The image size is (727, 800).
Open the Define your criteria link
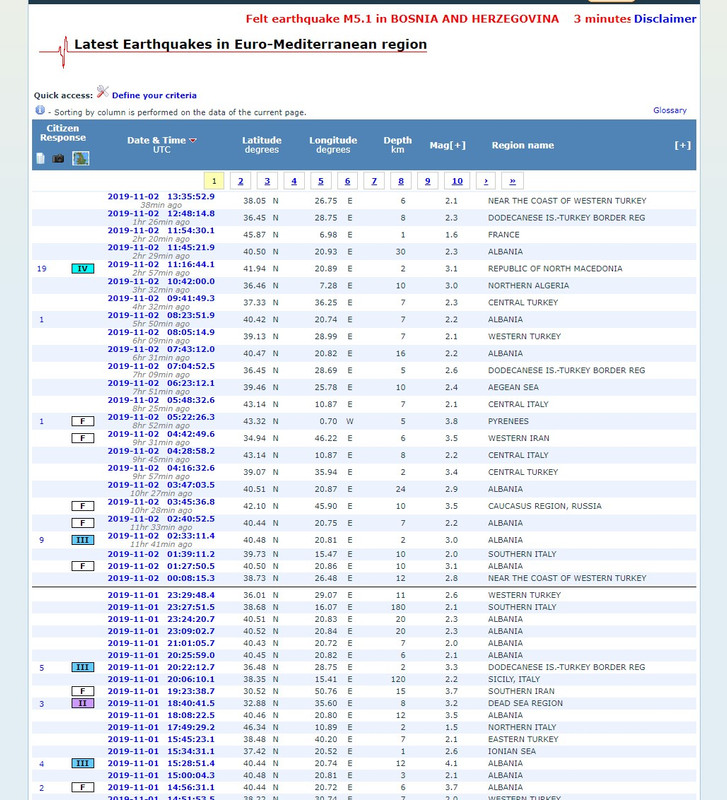point(154,95)
